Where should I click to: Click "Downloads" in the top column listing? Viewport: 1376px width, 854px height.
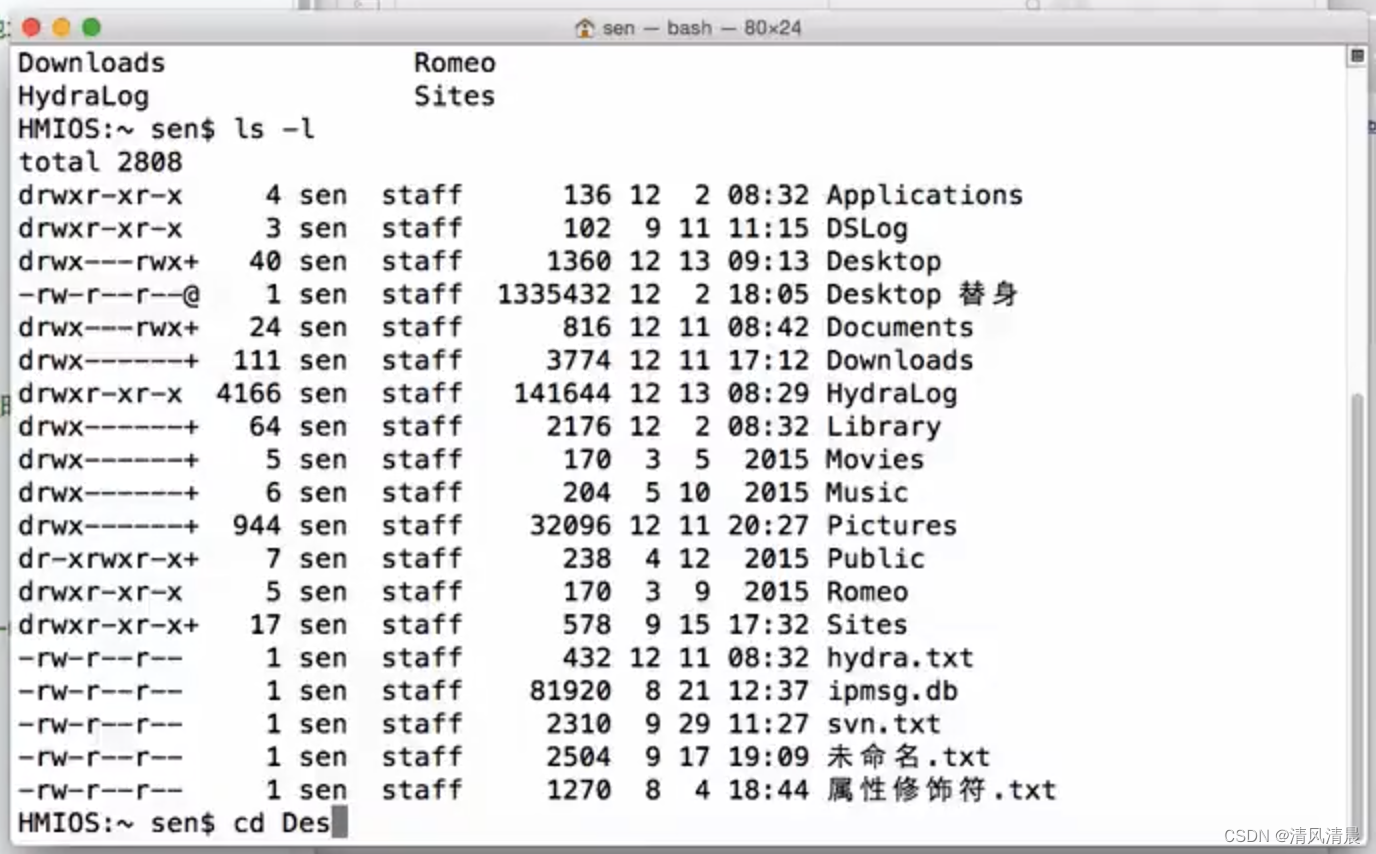tap(91, 63)
